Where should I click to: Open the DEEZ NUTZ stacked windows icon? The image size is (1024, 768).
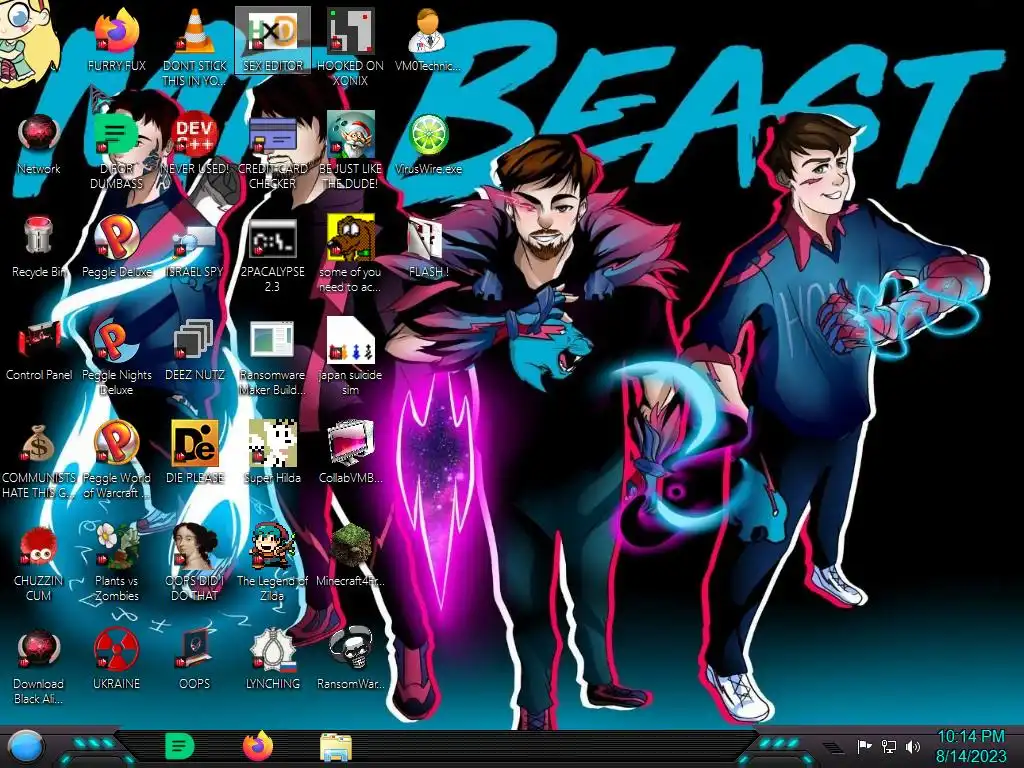point(195,340)
